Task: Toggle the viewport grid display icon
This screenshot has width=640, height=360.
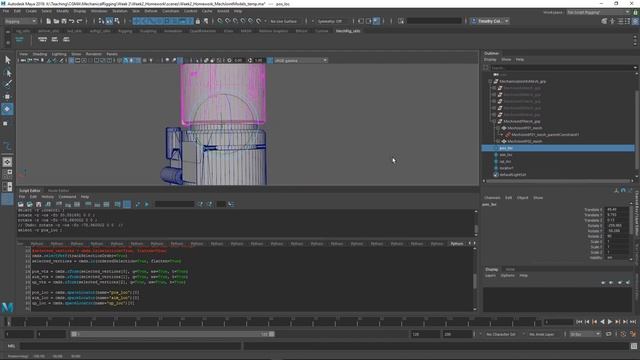Action: pyautogui.click(x=71, y=60)
